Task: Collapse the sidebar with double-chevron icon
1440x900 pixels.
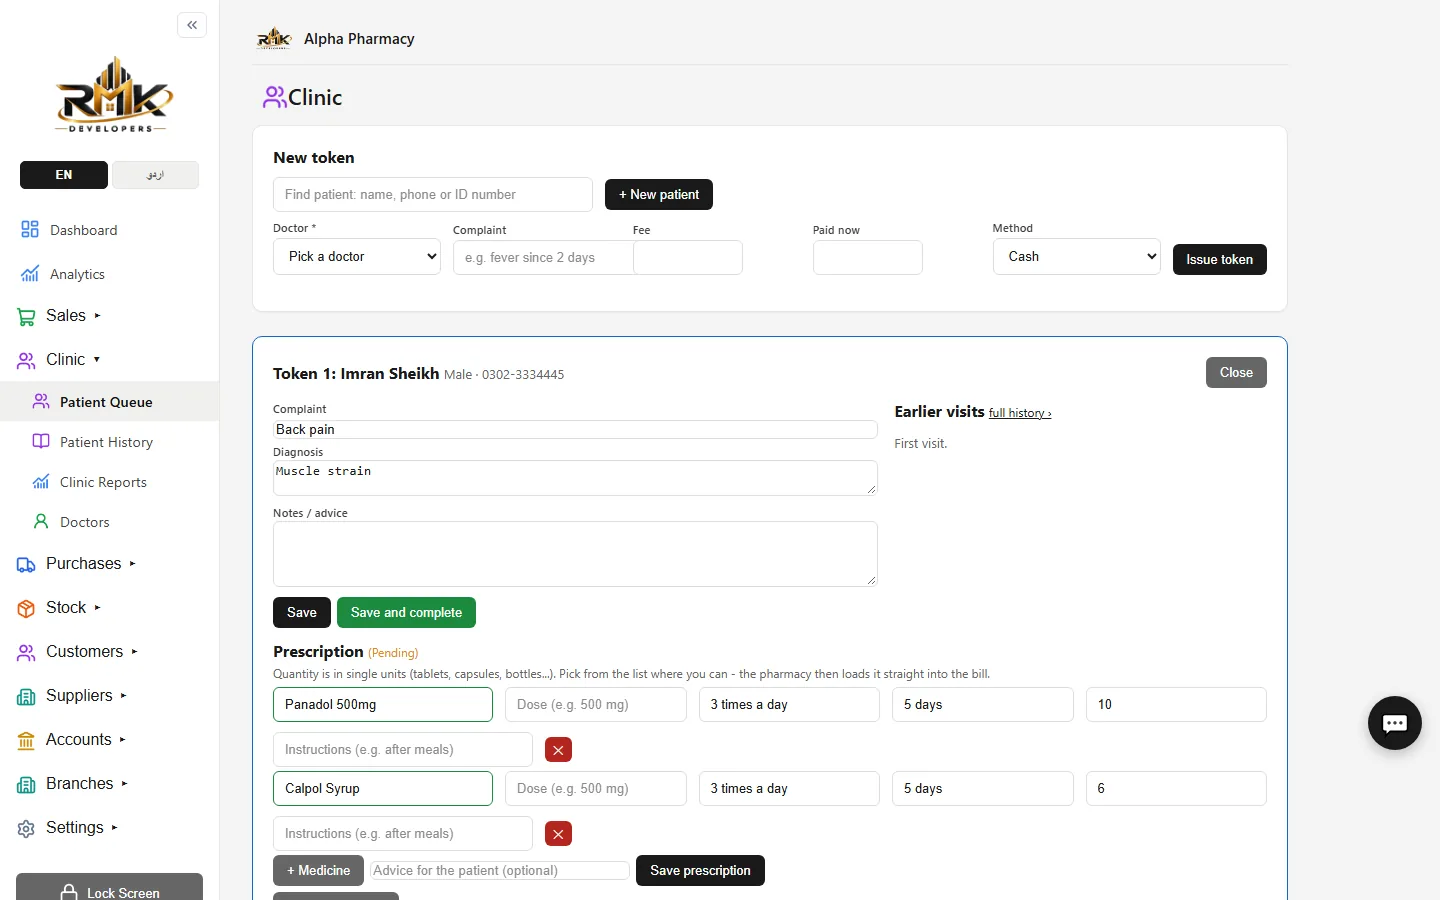Action: pyautogui.click(x=192, y=25)
